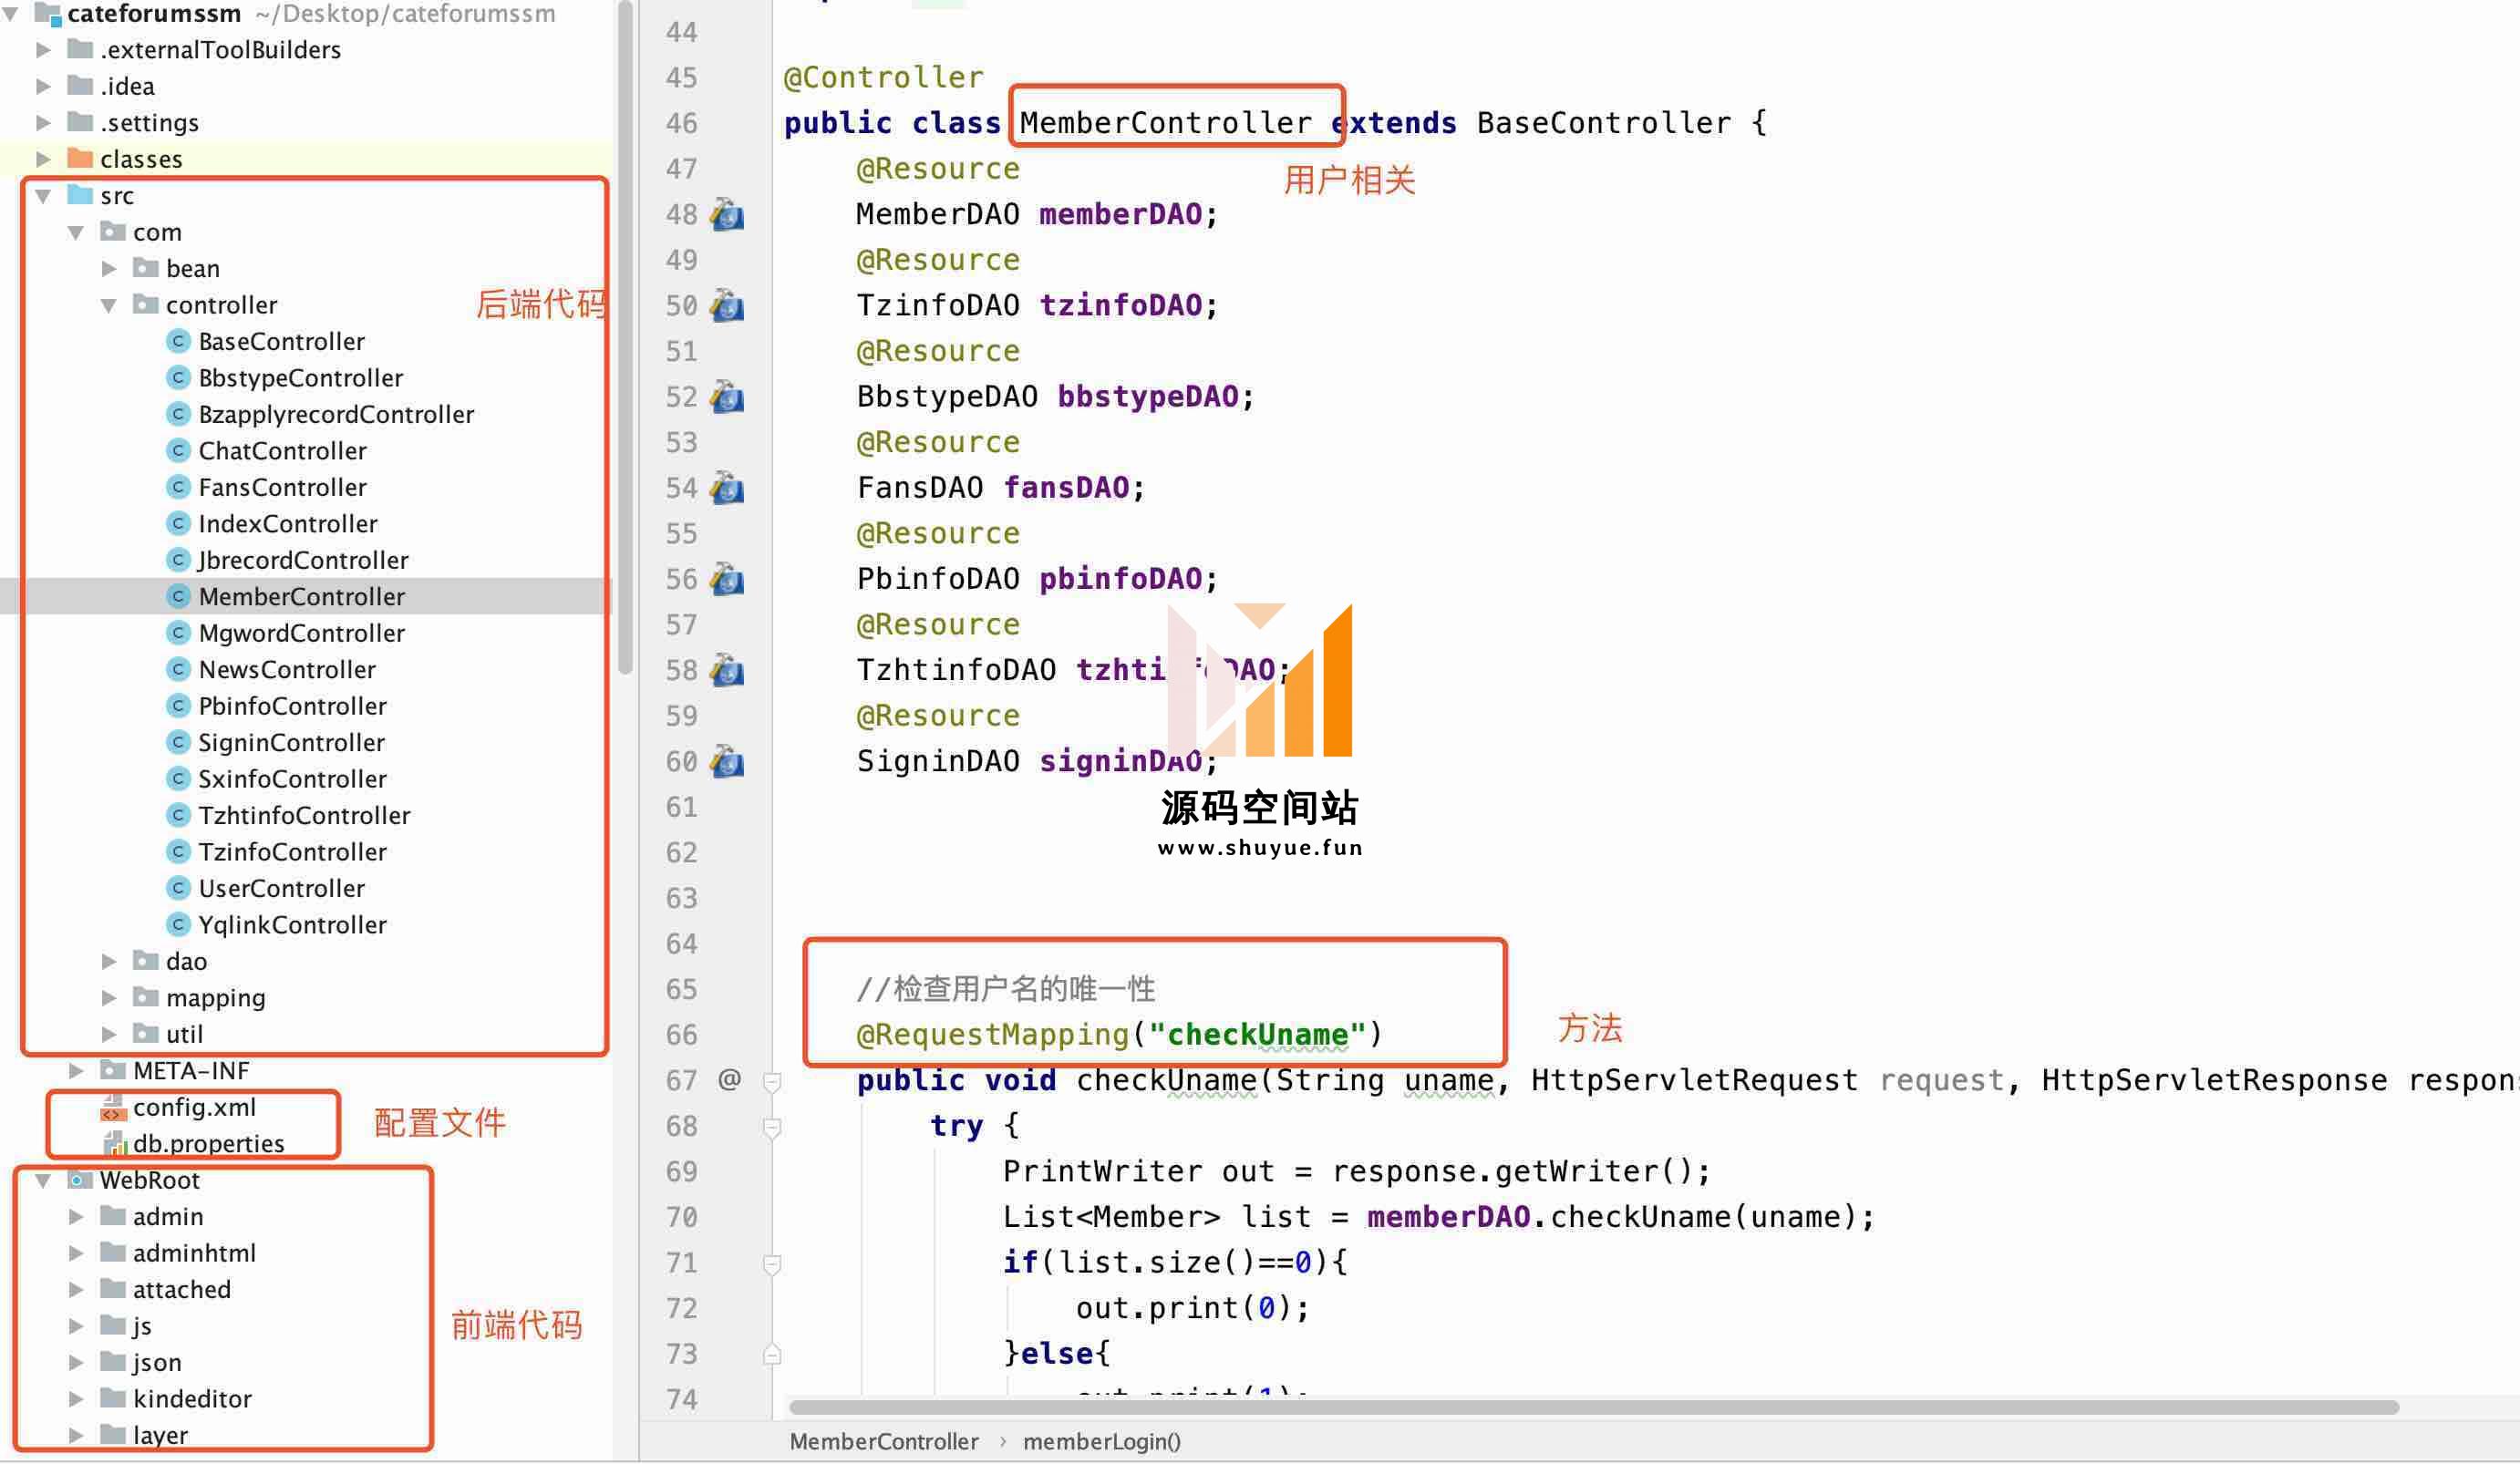Click the ChatController class icon
The height and width of the screenshot is (1464, 2520).
click(x=178, y=451)
